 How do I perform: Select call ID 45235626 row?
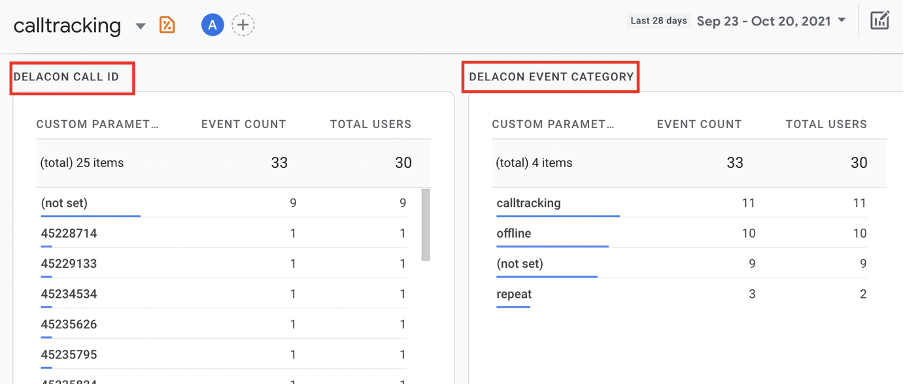pos(224,324)
